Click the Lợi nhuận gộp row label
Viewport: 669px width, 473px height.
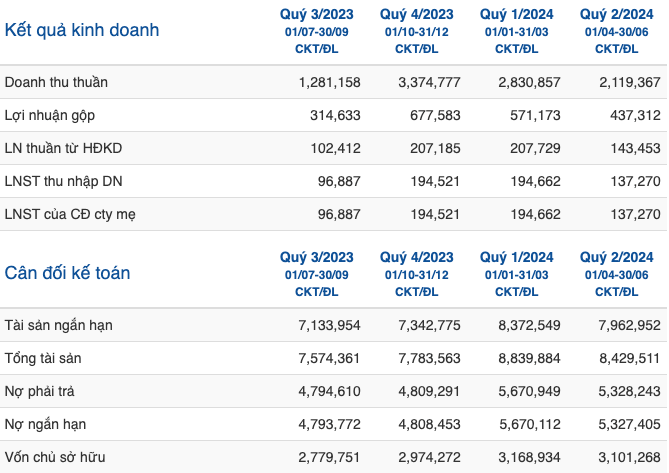tap(50, 115)
